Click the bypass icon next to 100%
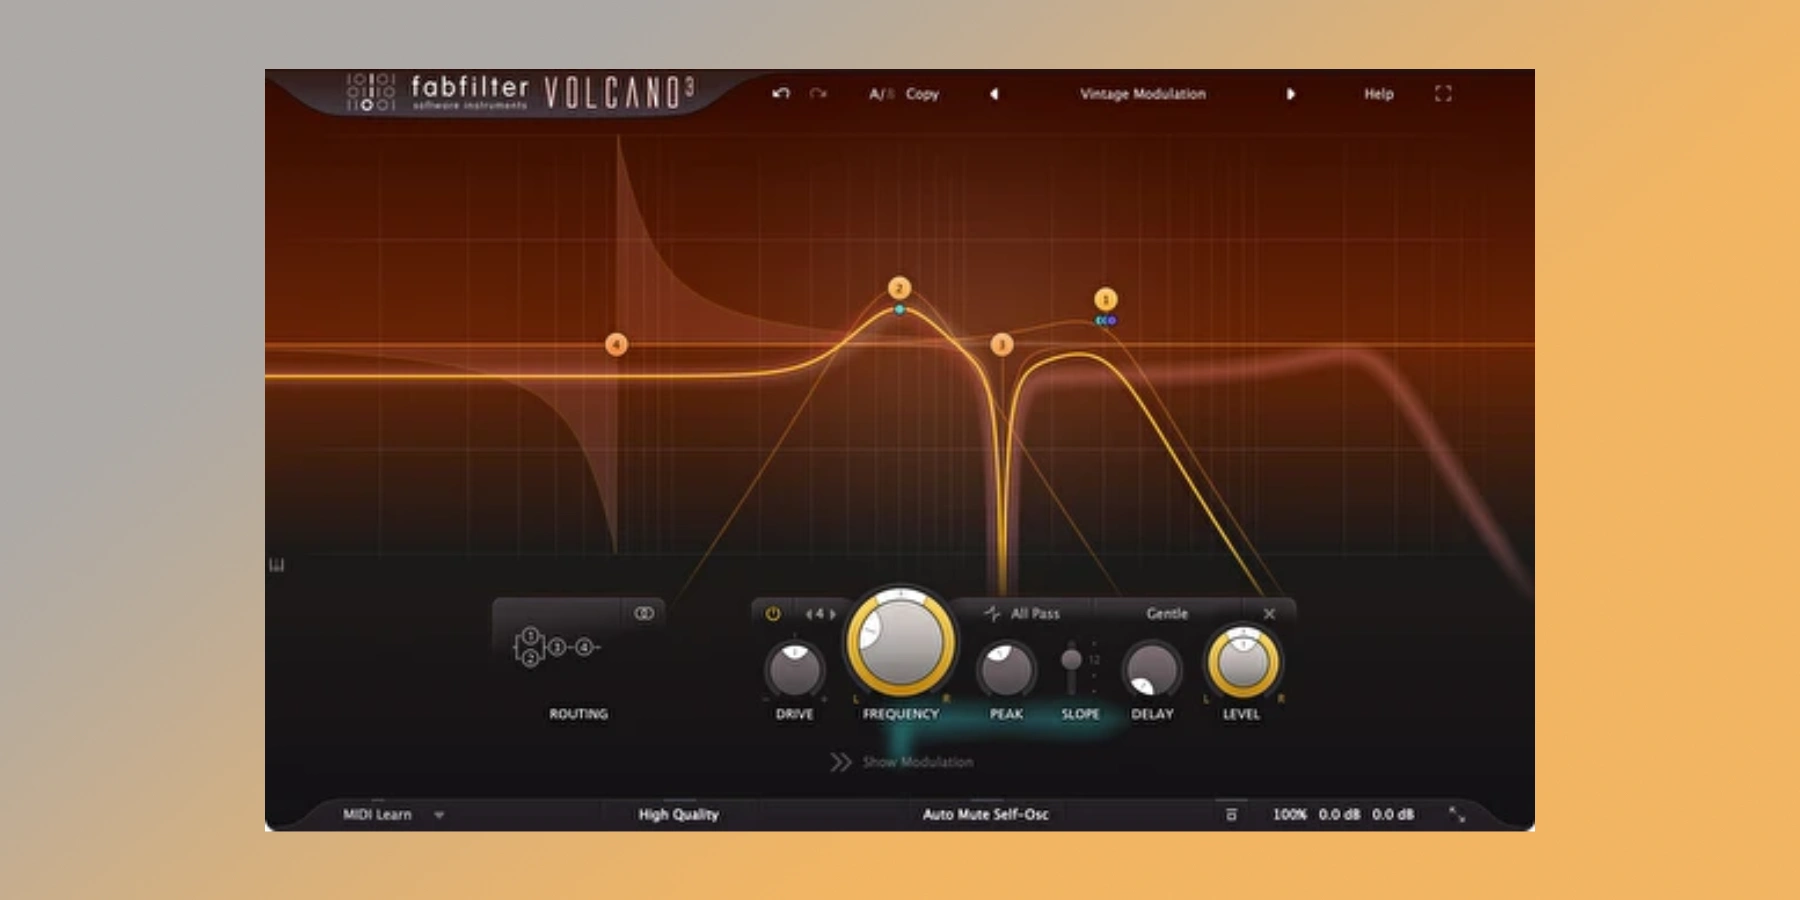Screen dimensions: 1800x900 click(x=1231, y=815)
